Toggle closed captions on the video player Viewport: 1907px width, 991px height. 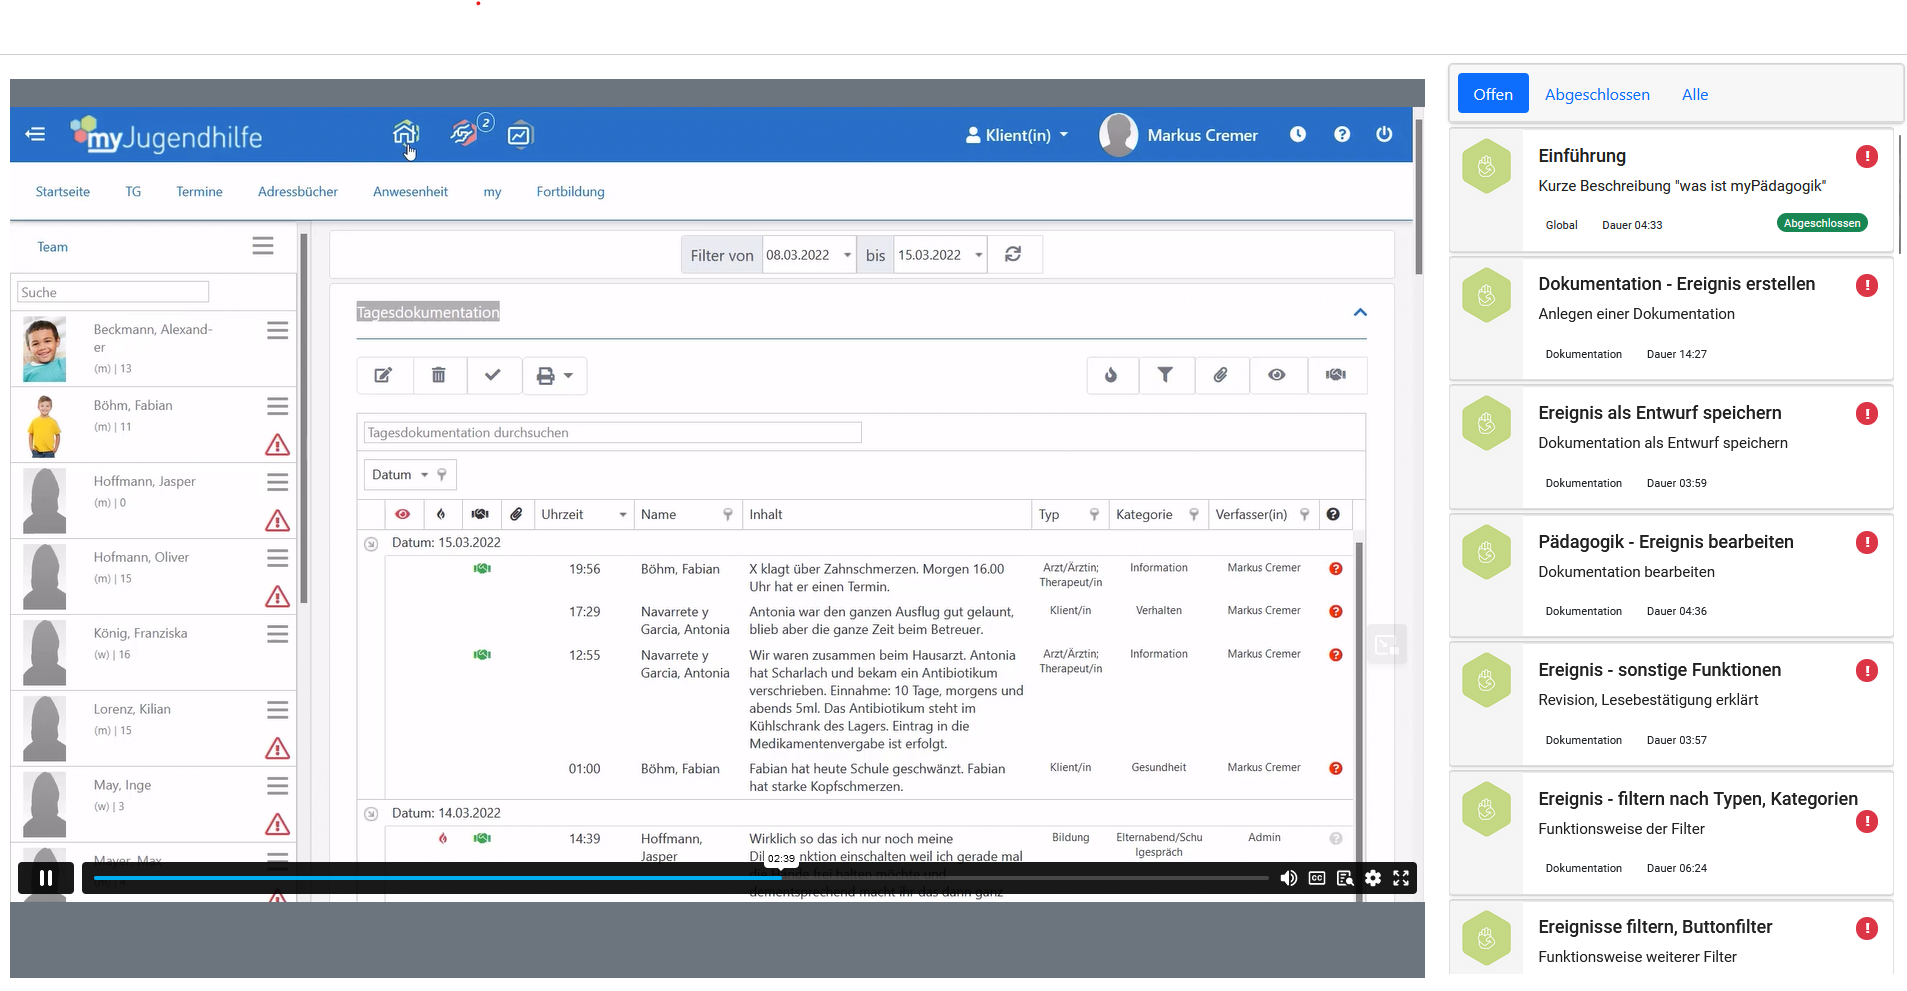pyautogui.click(x=1317, y=878)
